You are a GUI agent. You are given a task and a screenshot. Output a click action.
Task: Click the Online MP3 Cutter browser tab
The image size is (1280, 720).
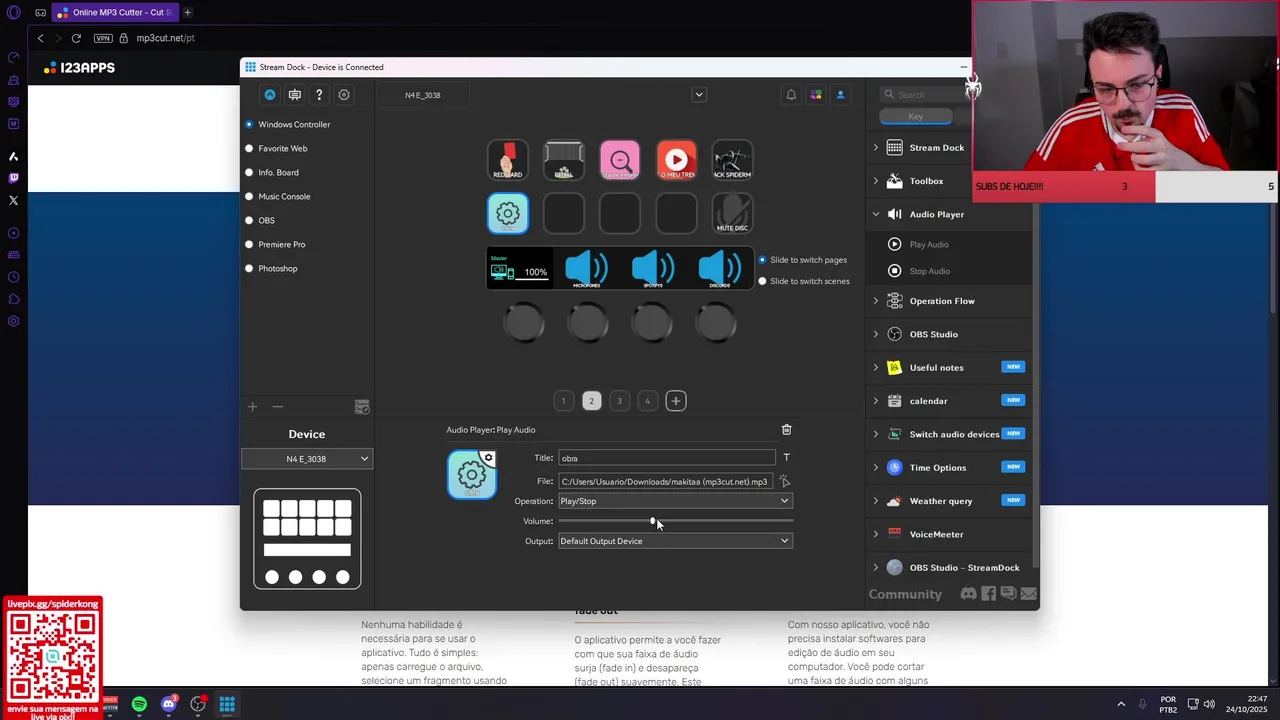pyautogui.click(x=115, y=12)
